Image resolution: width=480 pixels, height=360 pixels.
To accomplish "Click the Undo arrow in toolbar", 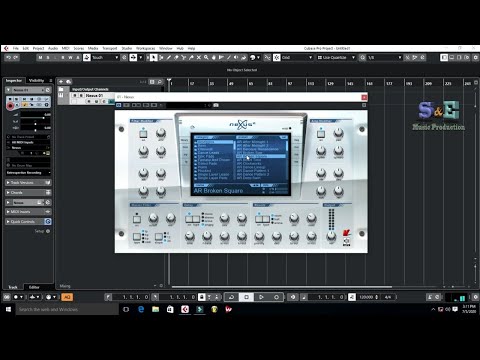I will pos(9,57).
